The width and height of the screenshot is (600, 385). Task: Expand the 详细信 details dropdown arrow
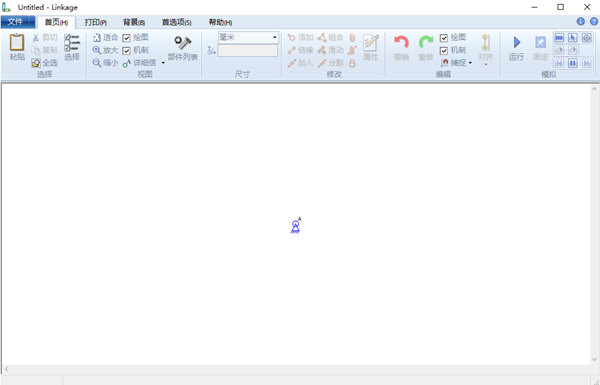point(163,63)
